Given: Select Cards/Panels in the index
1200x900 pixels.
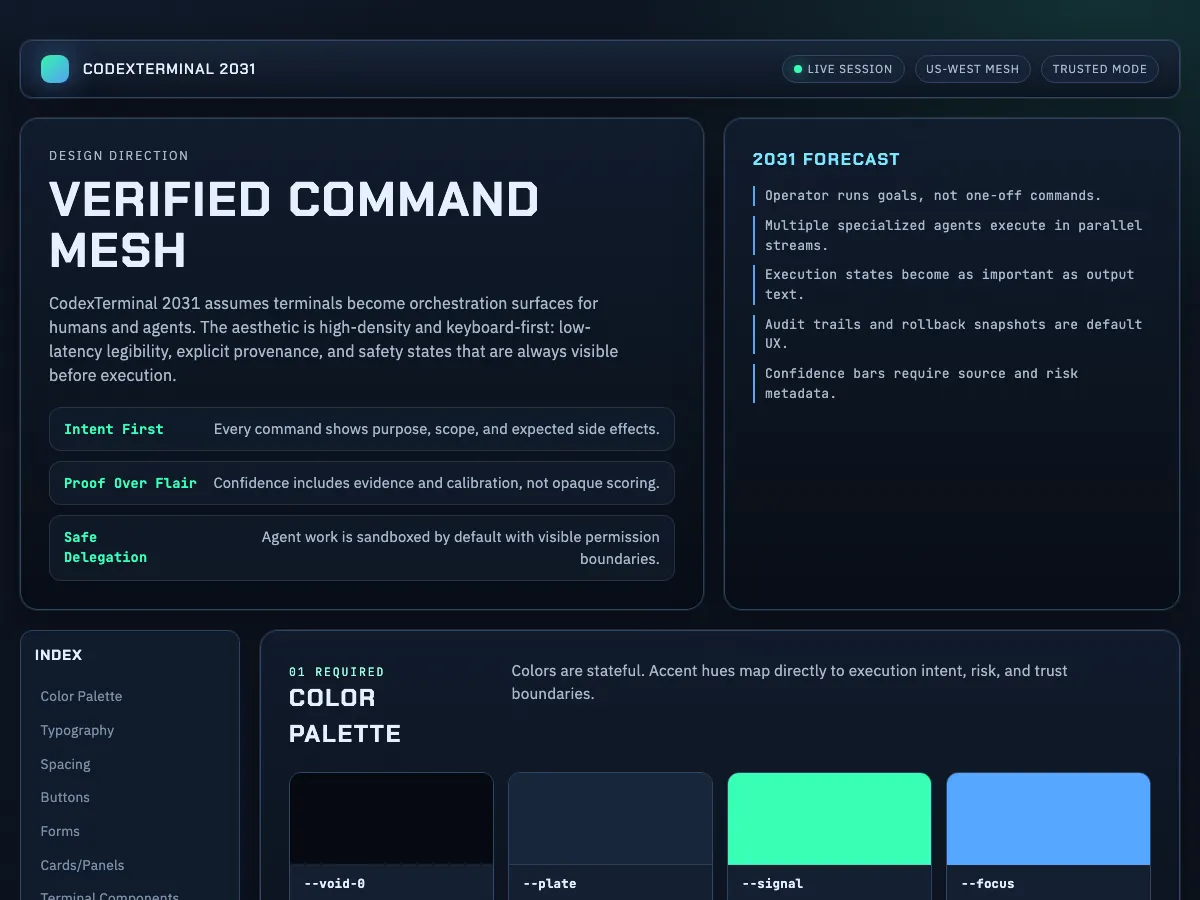Looking at the screenshot, I should pyautogui.click(x=82, y=865).
